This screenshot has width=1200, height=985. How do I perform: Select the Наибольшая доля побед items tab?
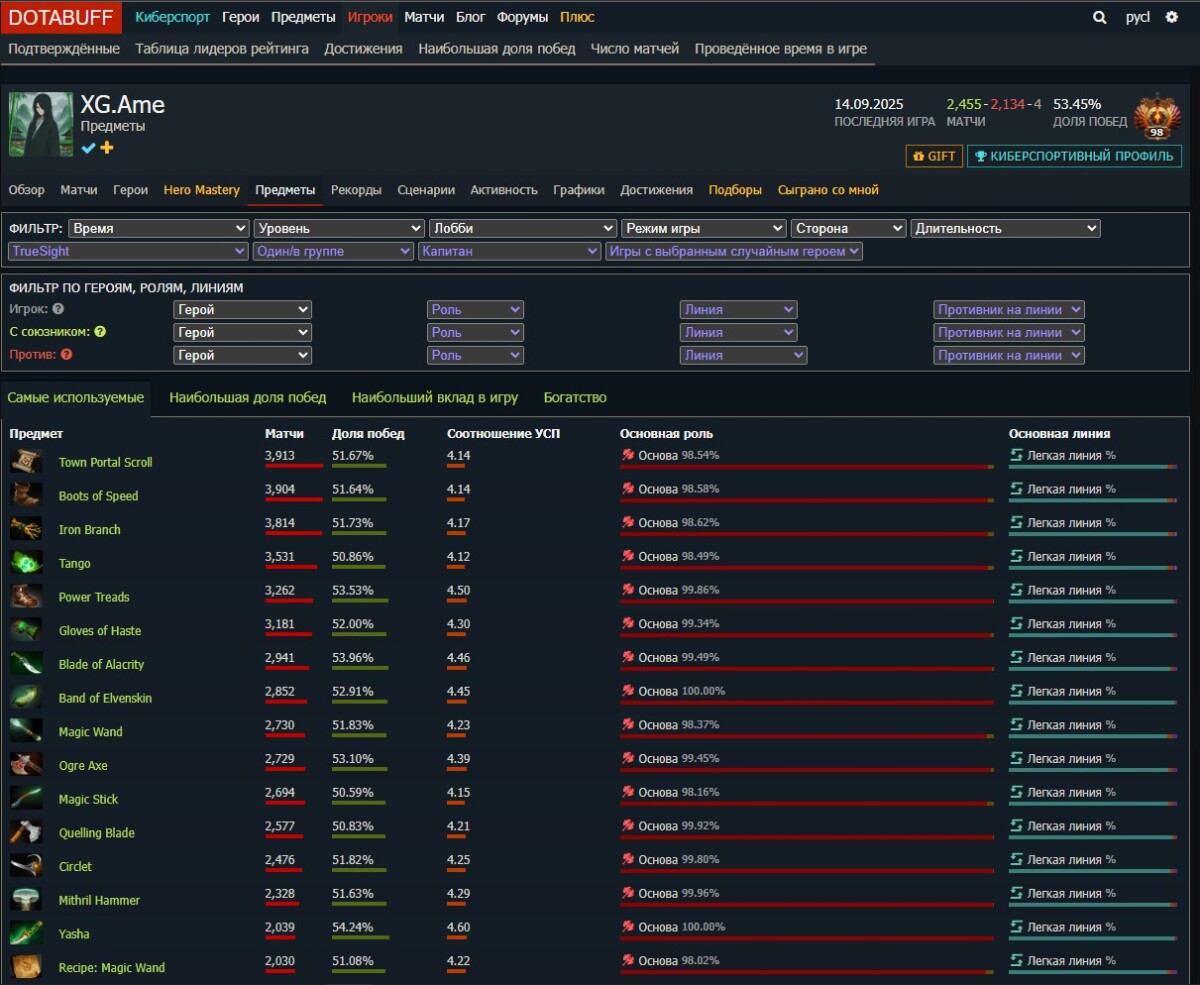tap(248, 397)
